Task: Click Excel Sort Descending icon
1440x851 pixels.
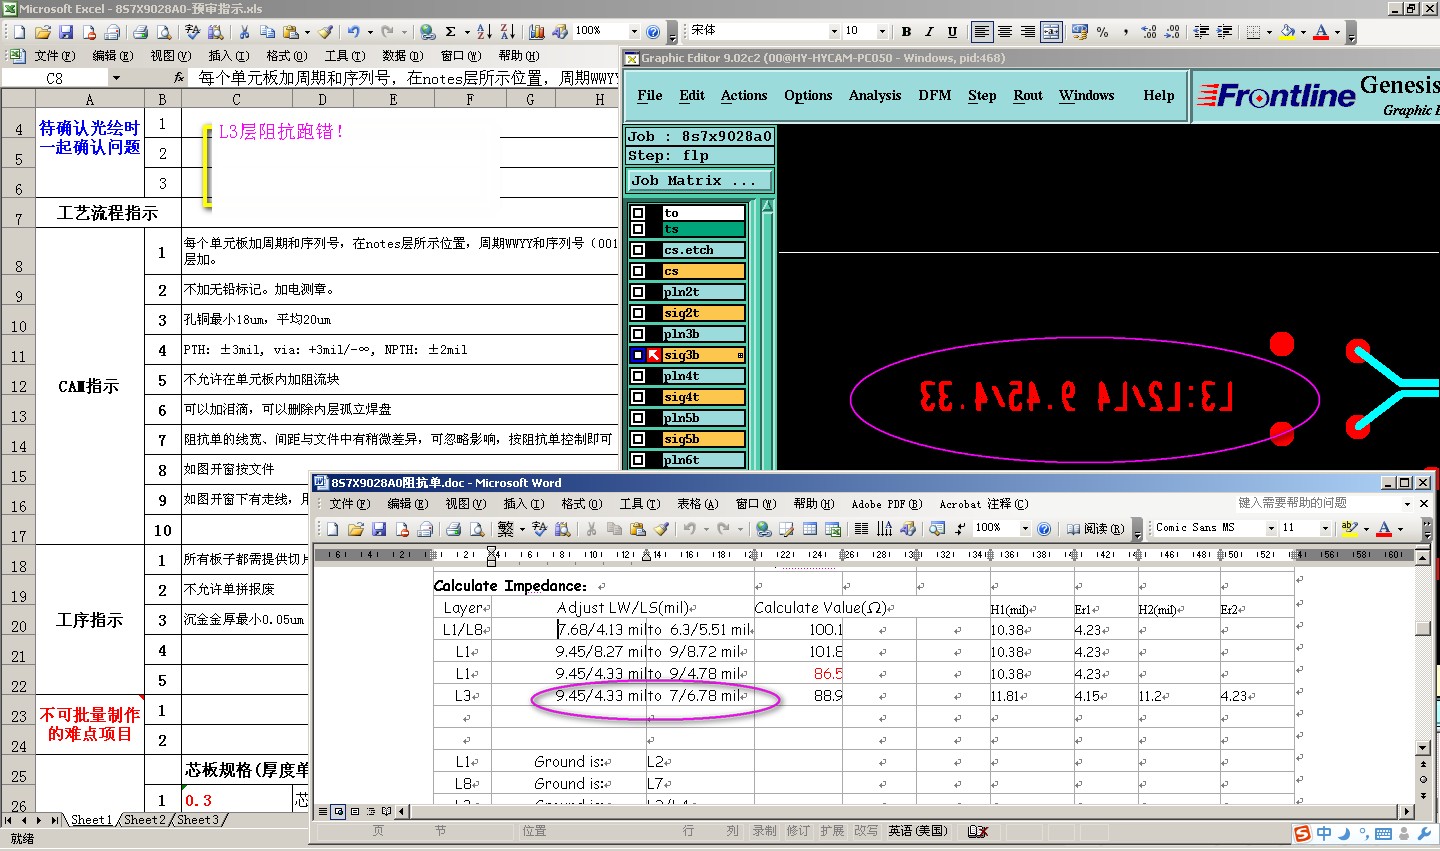Action: (507, 32)
